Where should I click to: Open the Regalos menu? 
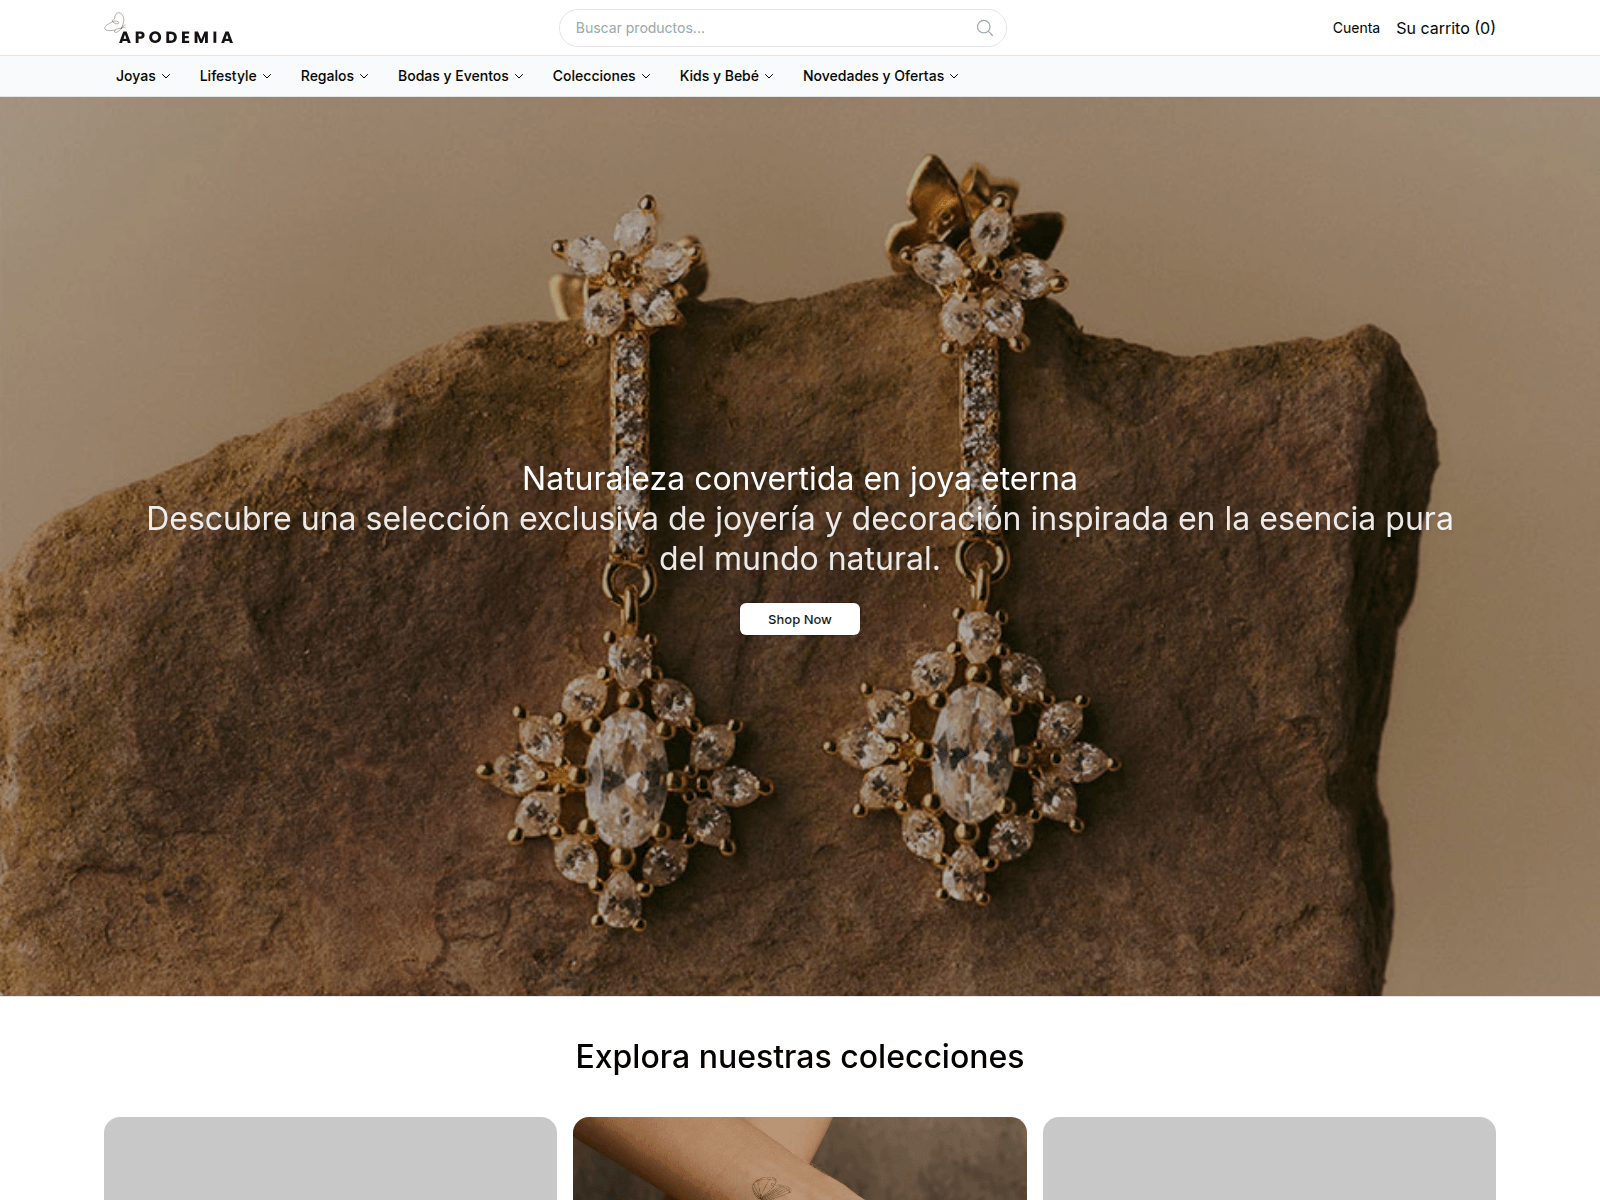(x=334, y=76)
